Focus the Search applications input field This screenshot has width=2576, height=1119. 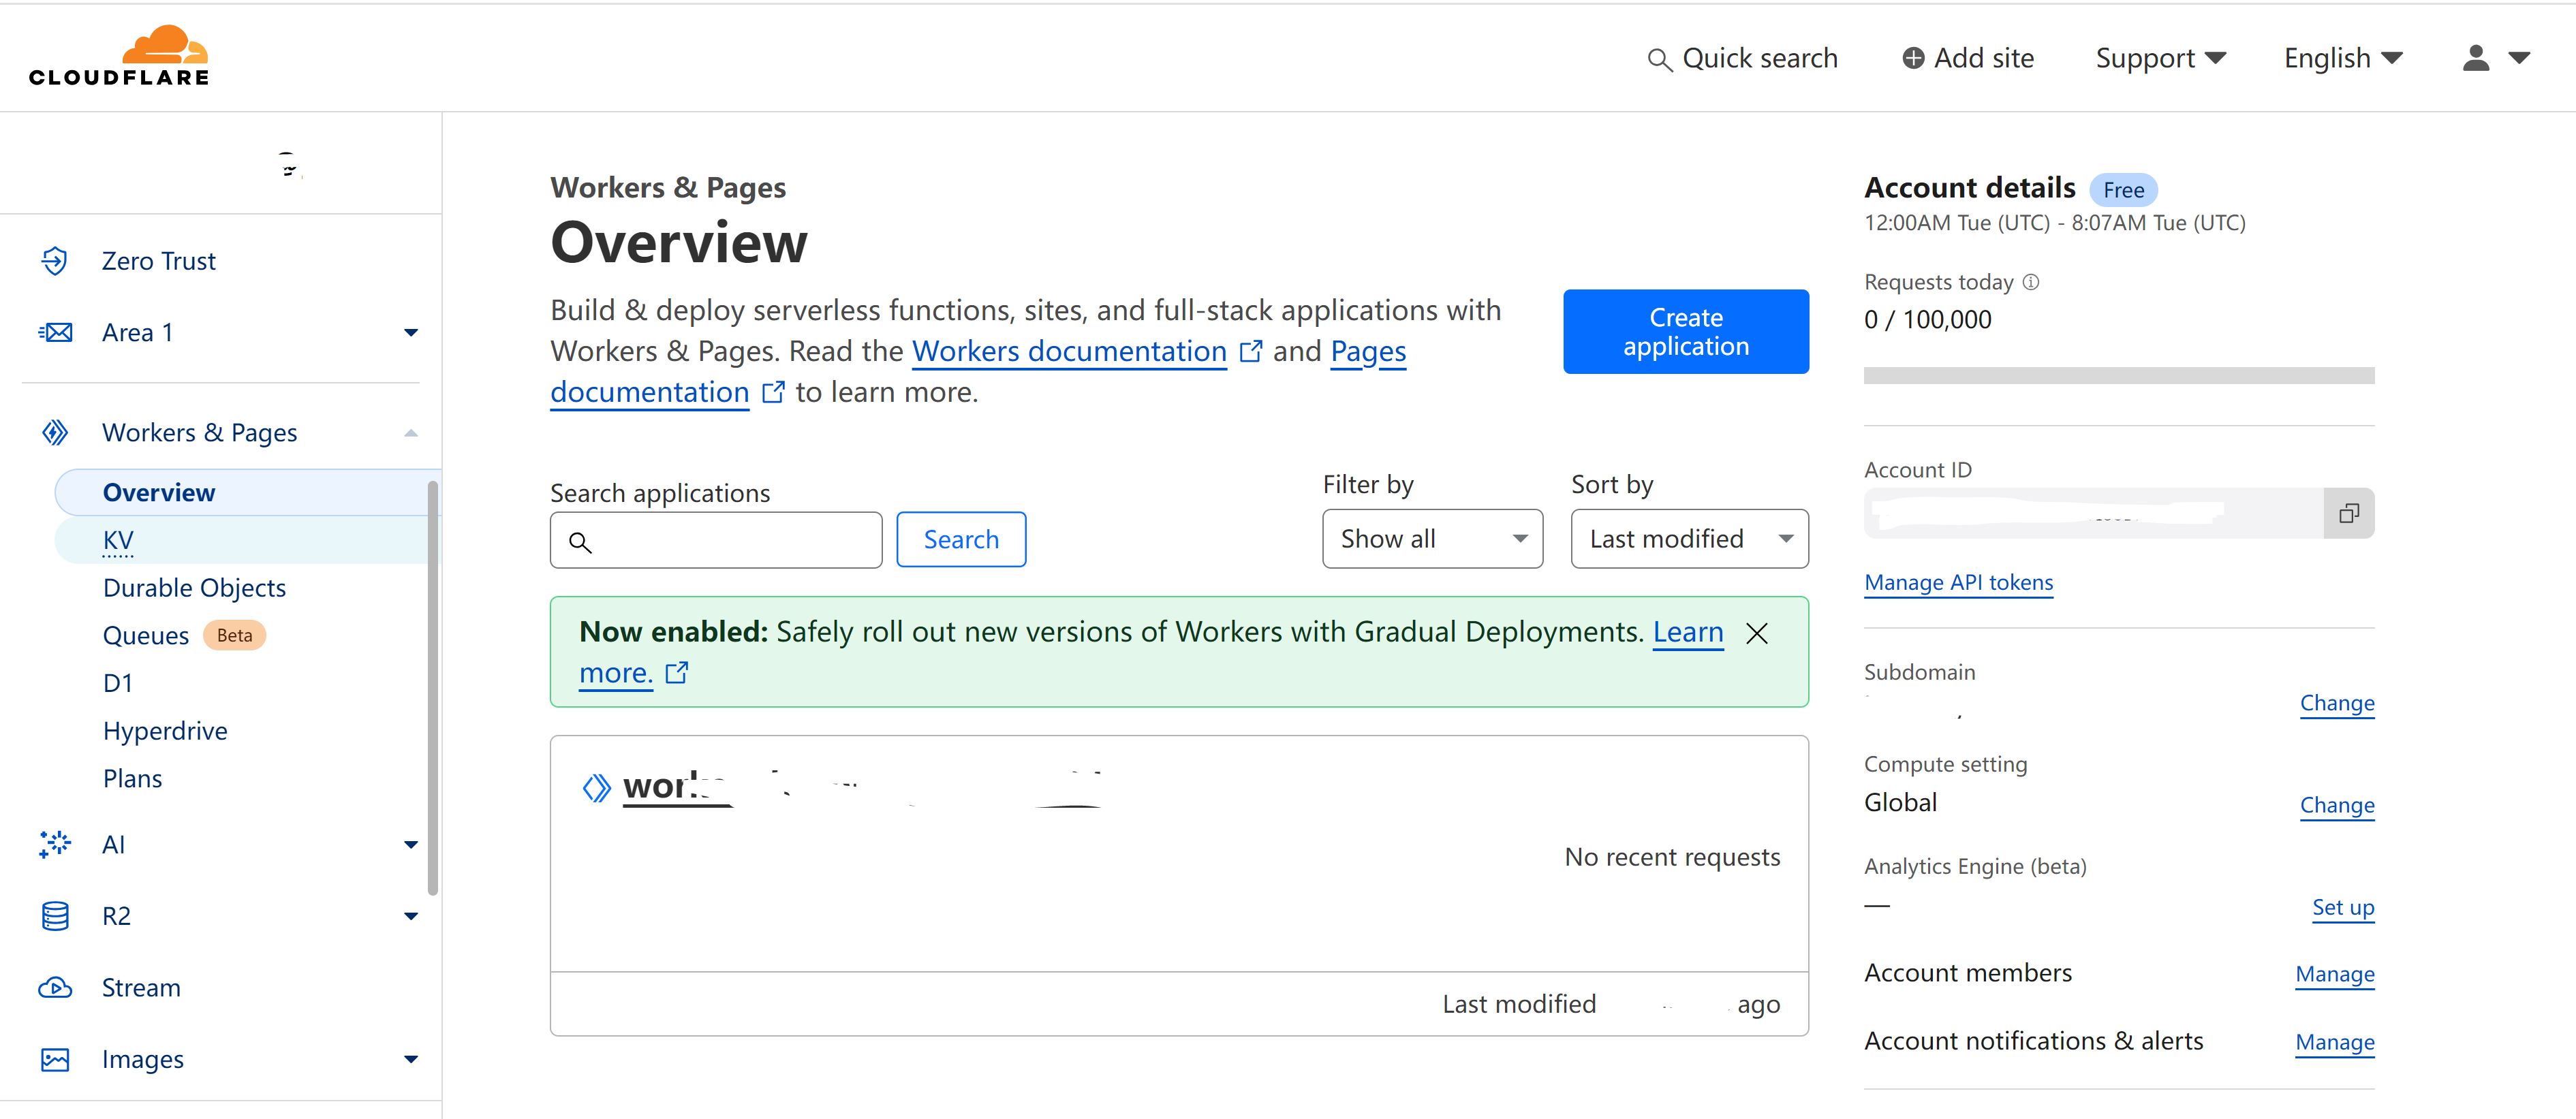click(x=730, y=541)
